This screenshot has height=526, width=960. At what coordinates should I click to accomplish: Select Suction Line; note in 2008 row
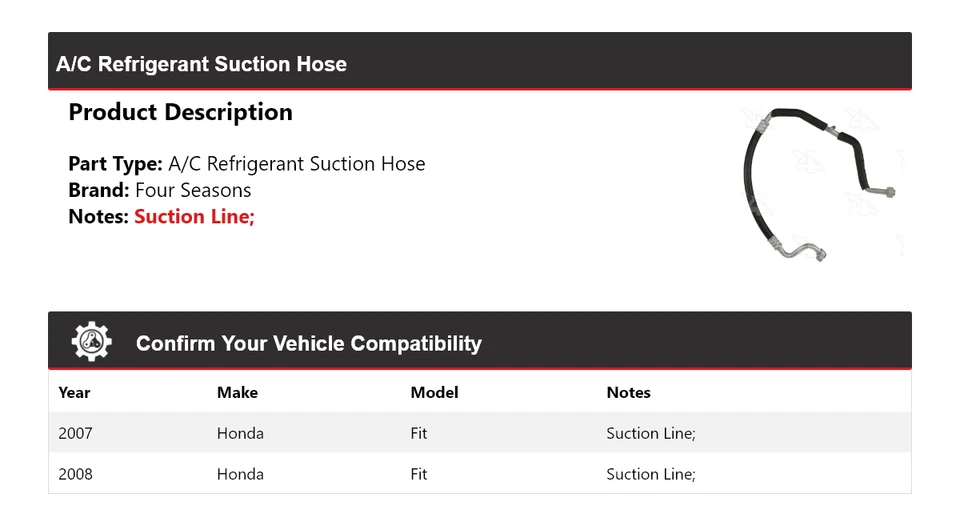[x=650, y=474]
